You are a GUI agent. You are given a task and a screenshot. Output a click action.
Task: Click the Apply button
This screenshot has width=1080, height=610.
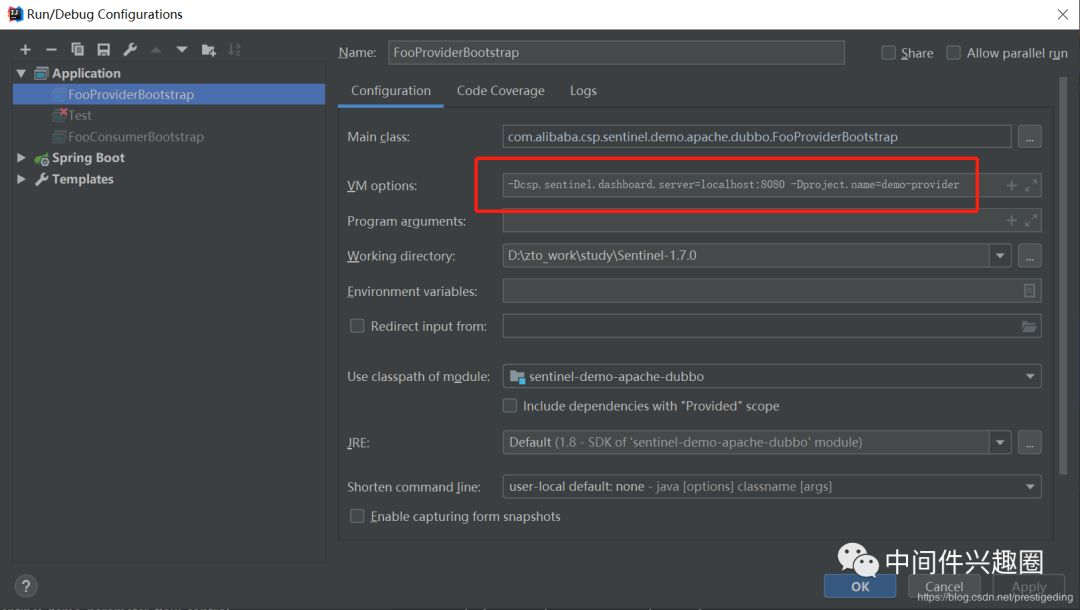1029,586
